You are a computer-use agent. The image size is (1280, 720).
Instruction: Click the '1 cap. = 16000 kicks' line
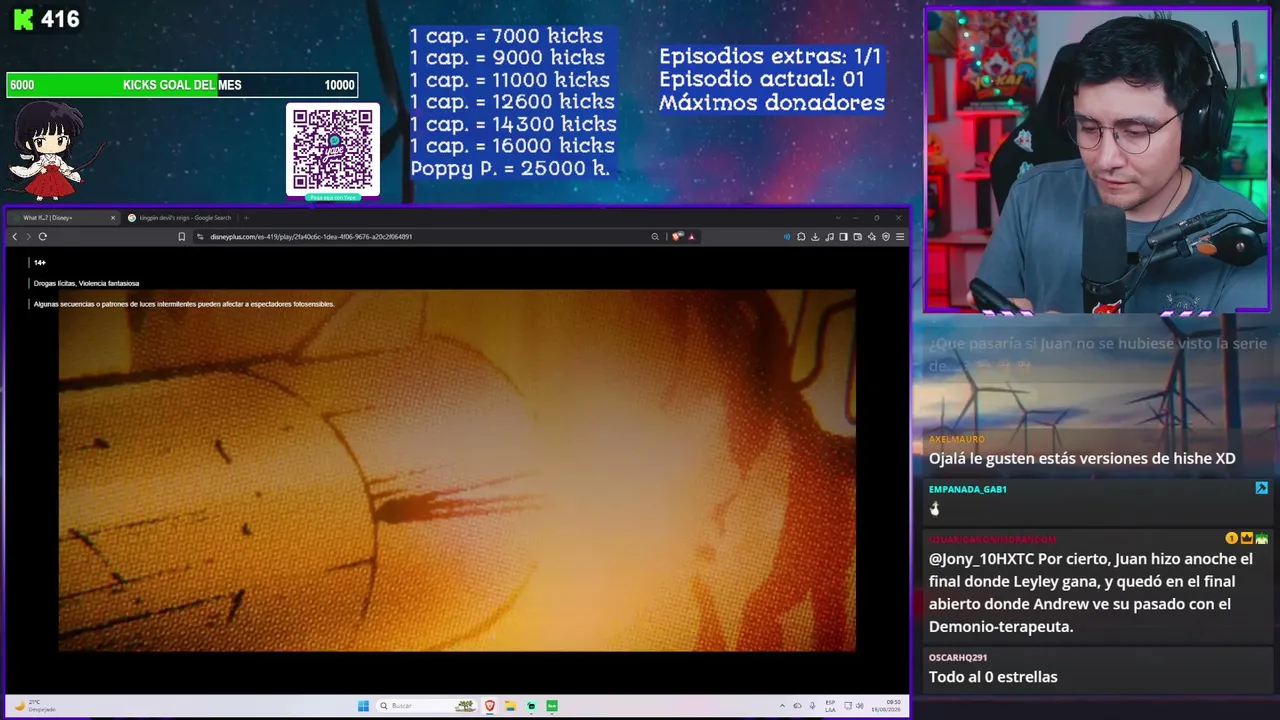[513, 146]
